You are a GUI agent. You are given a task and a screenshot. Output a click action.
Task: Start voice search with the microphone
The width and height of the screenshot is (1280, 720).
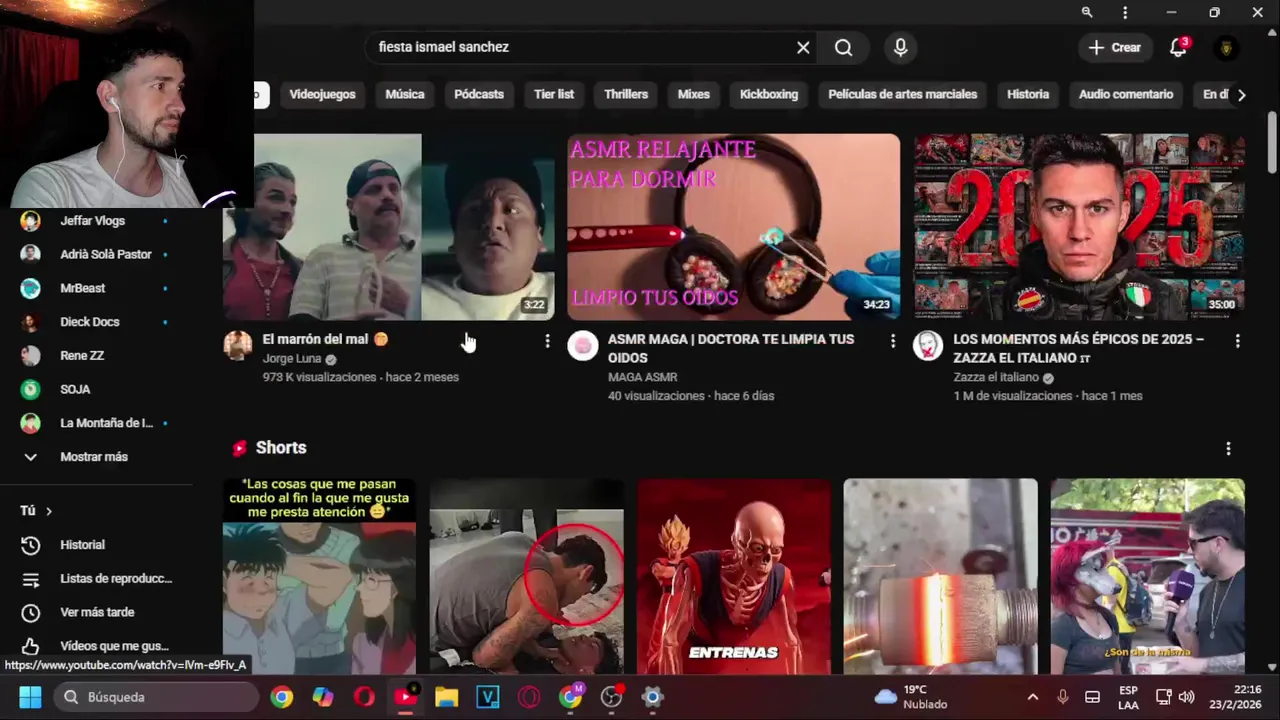901,47
